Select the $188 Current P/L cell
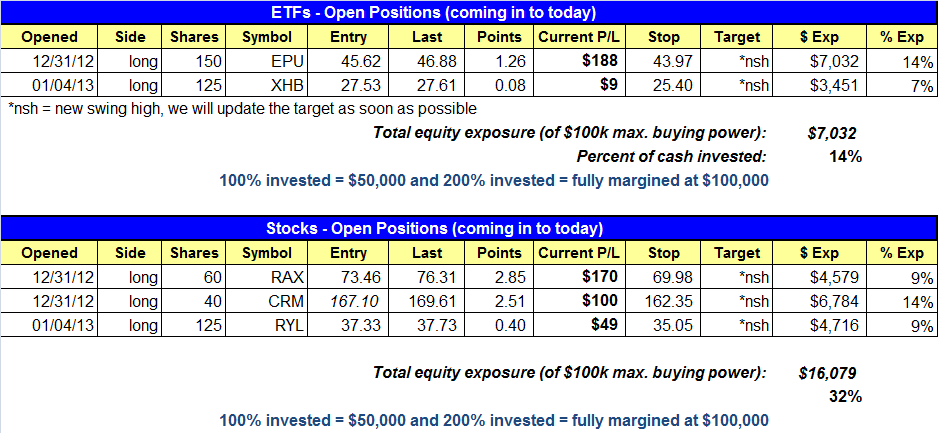 578,61
